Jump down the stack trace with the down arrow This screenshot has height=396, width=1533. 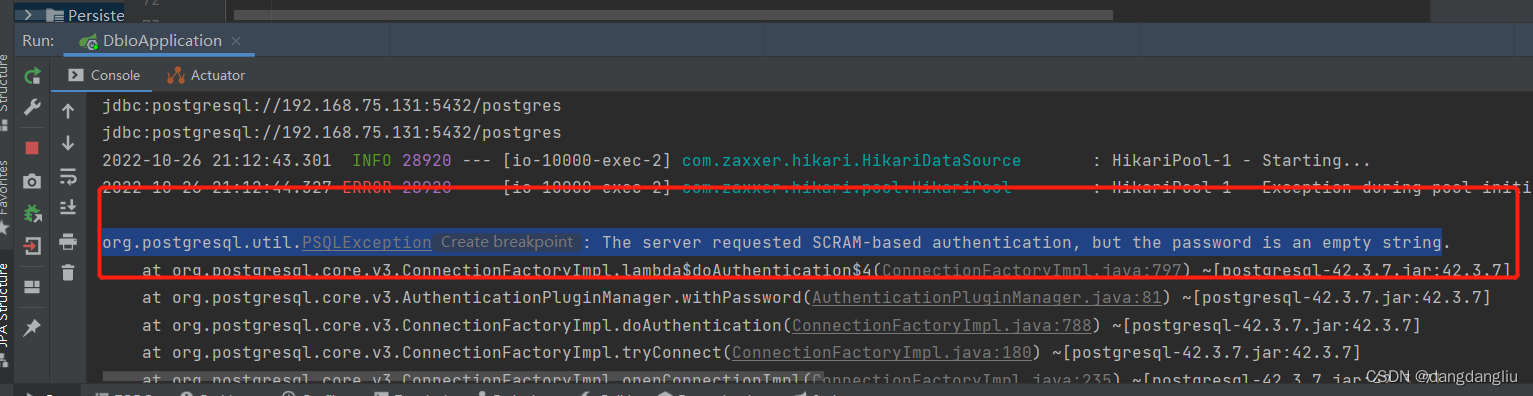[68, 143]
